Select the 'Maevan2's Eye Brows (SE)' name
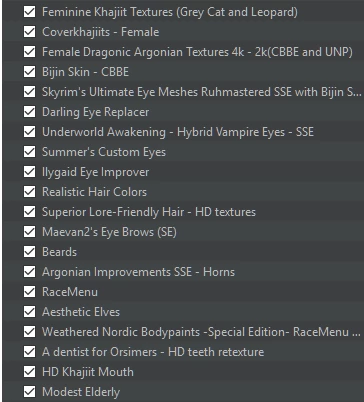364x402 pixels. 109,232
